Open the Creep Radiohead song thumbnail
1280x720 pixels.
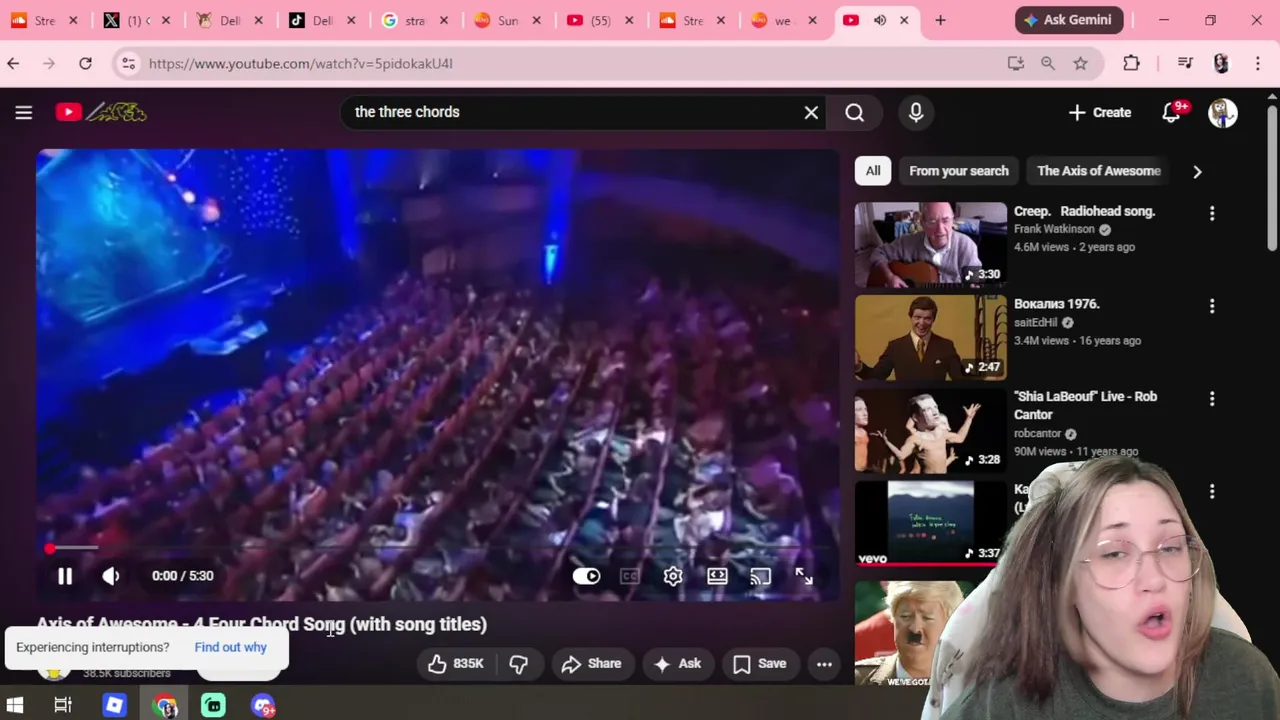[931, 245]
